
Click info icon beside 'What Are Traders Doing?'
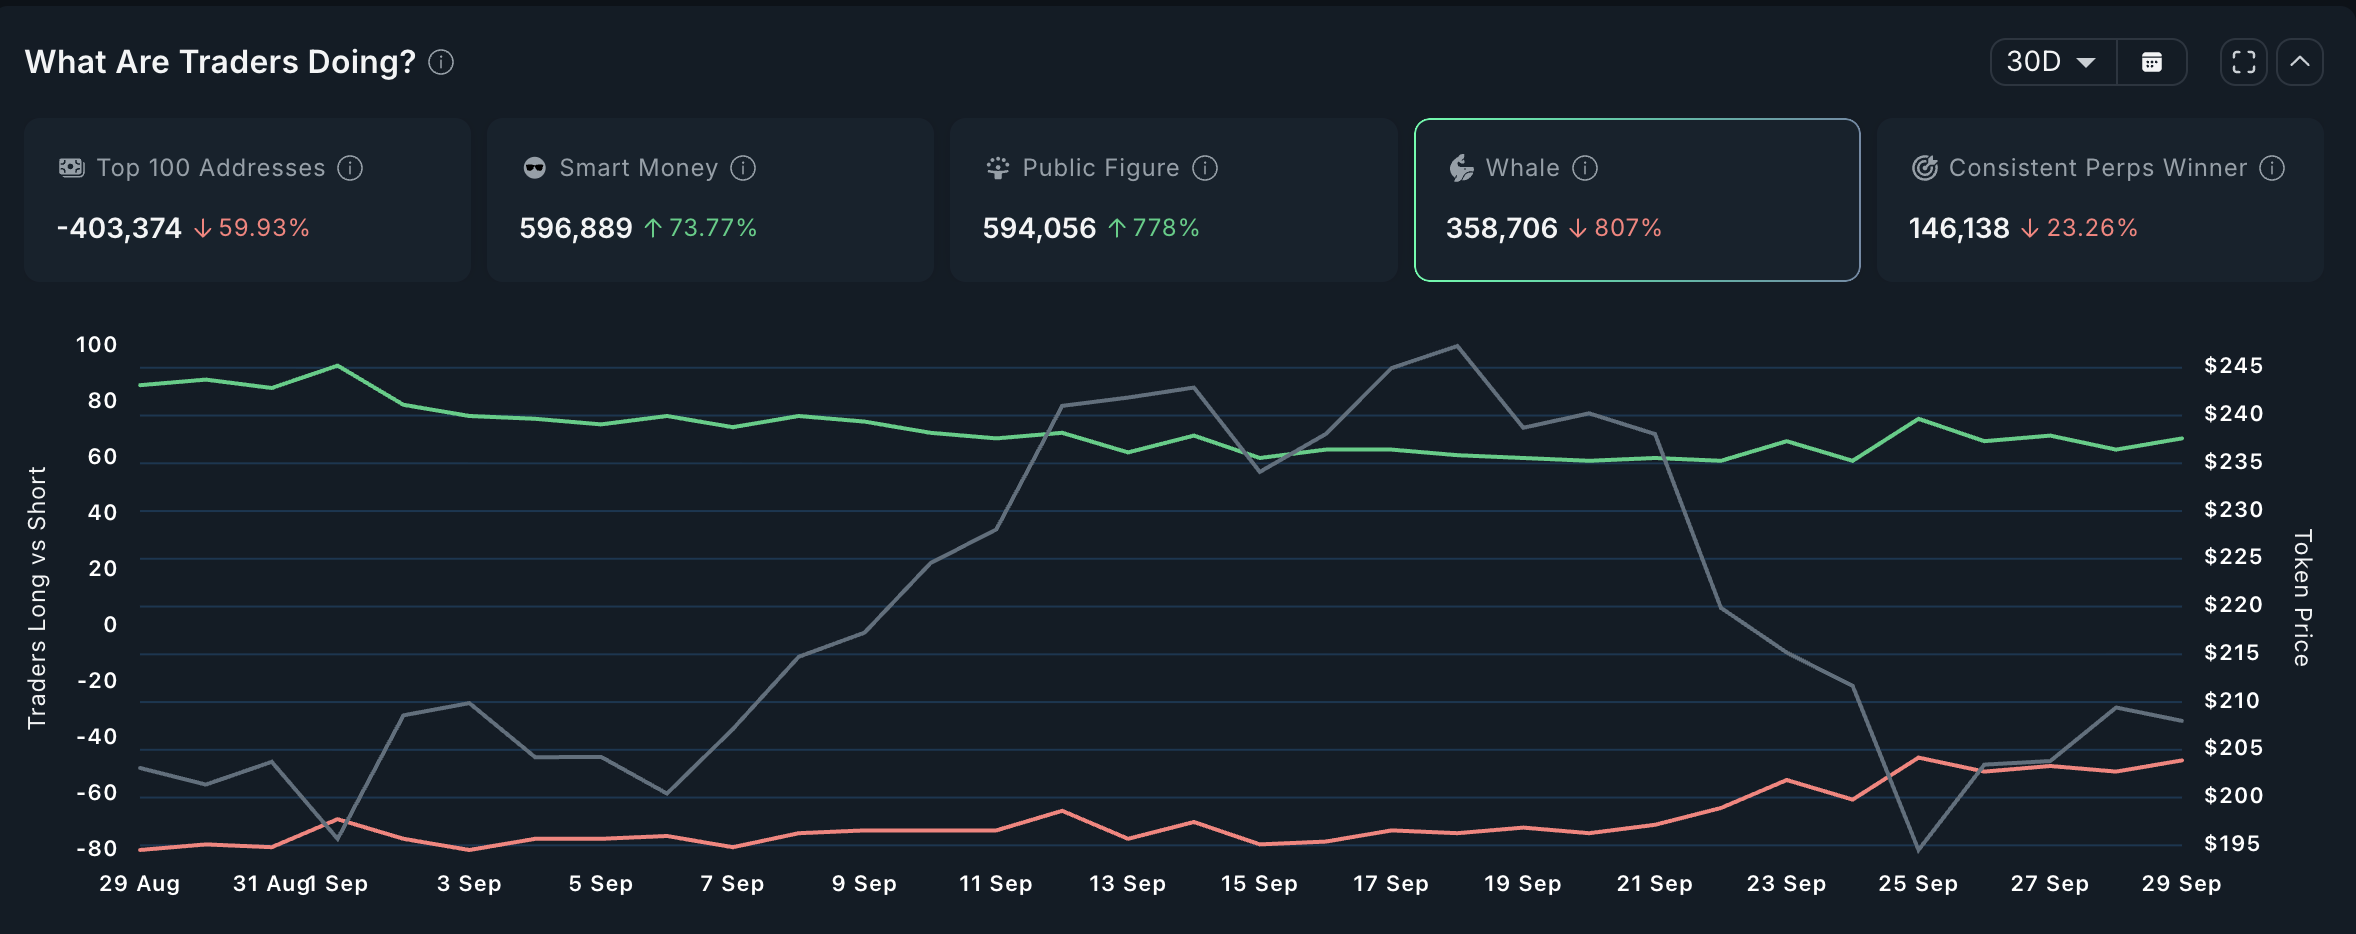(x=441, y=63)
